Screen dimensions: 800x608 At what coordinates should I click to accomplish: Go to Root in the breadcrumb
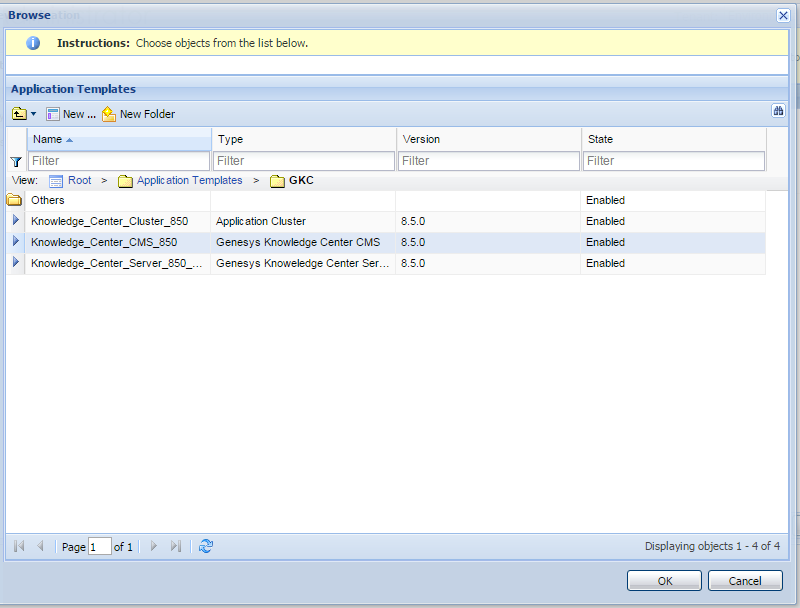[80, 180]
